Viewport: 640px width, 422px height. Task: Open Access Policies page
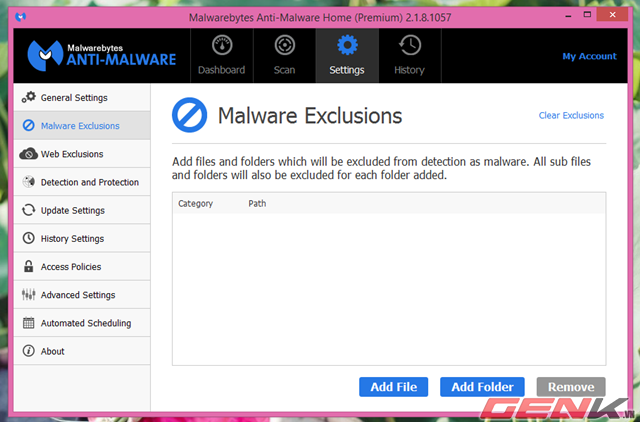click(x=82, y=267)
